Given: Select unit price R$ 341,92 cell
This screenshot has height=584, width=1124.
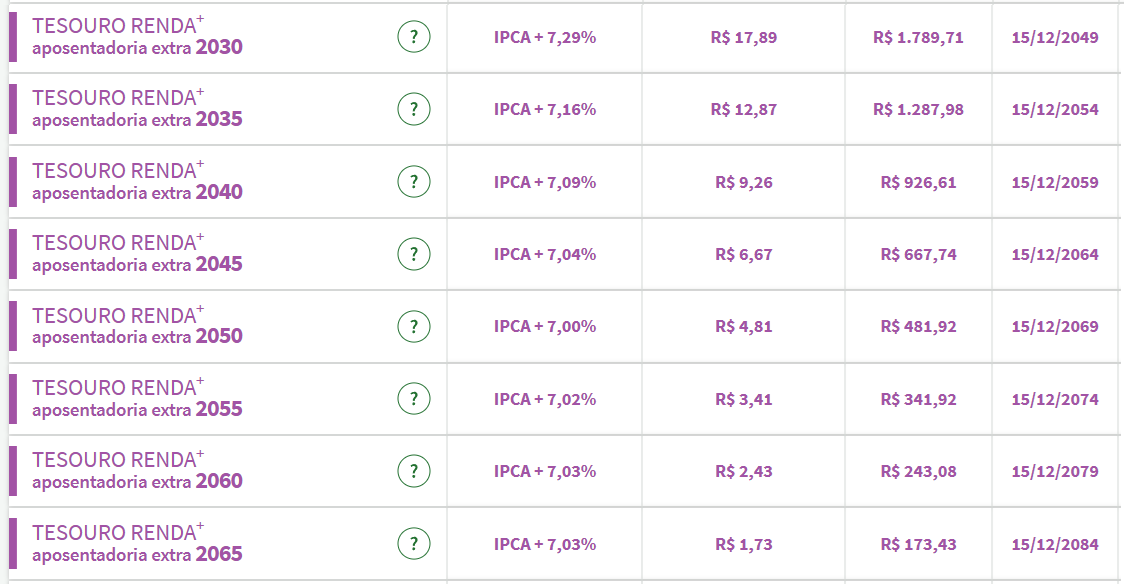Looking at the screenshot, I should click(x=918, y=399).
